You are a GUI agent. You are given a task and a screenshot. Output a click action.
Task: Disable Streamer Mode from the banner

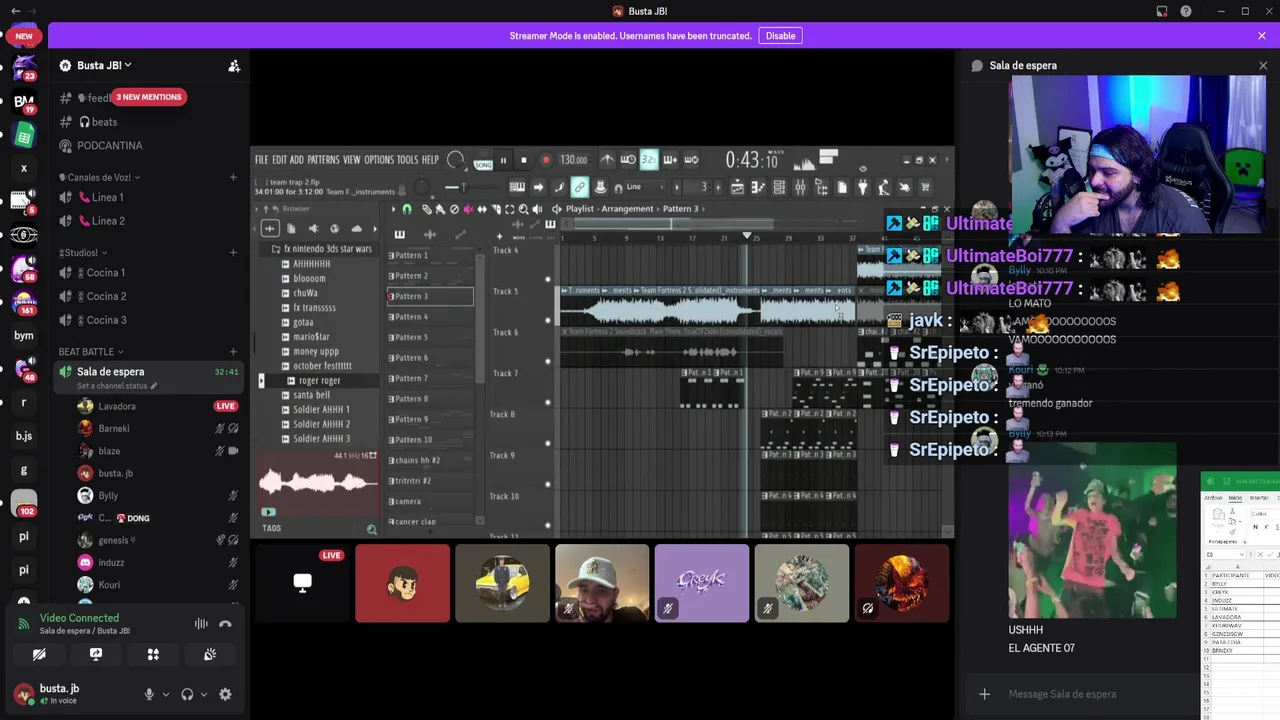780,36
